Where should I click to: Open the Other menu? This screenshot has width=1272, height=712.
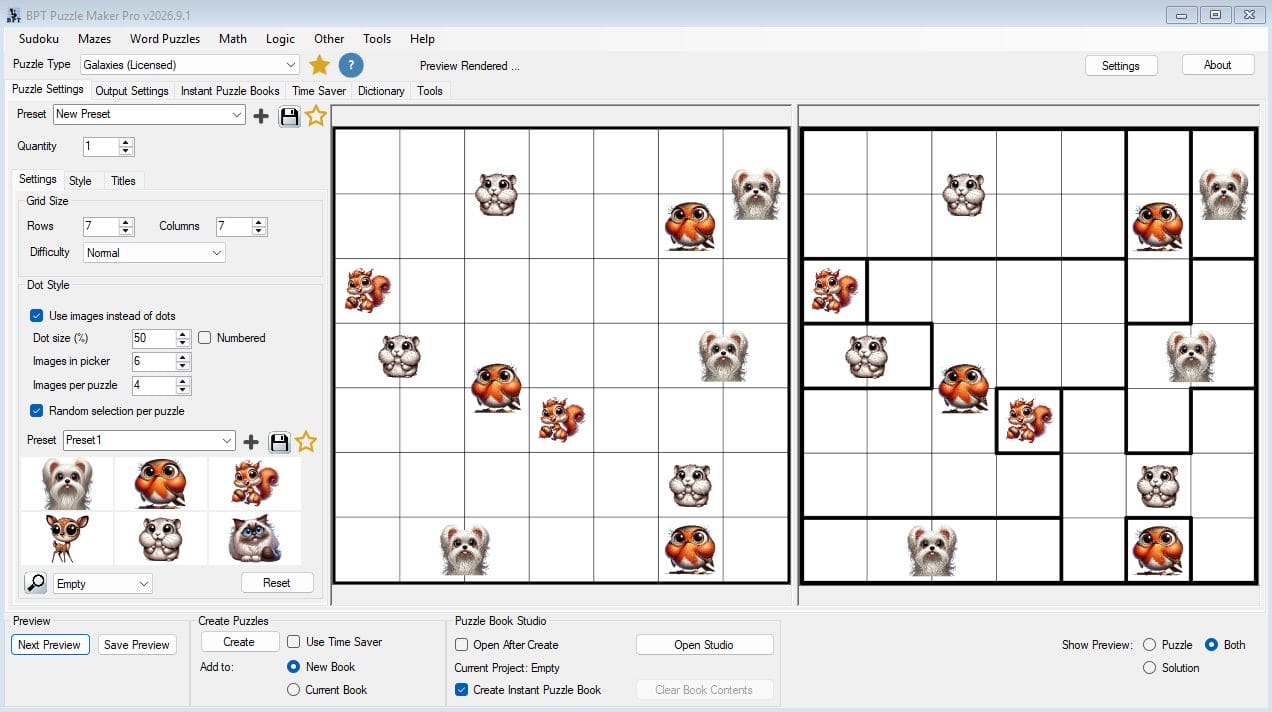(329, 39)
